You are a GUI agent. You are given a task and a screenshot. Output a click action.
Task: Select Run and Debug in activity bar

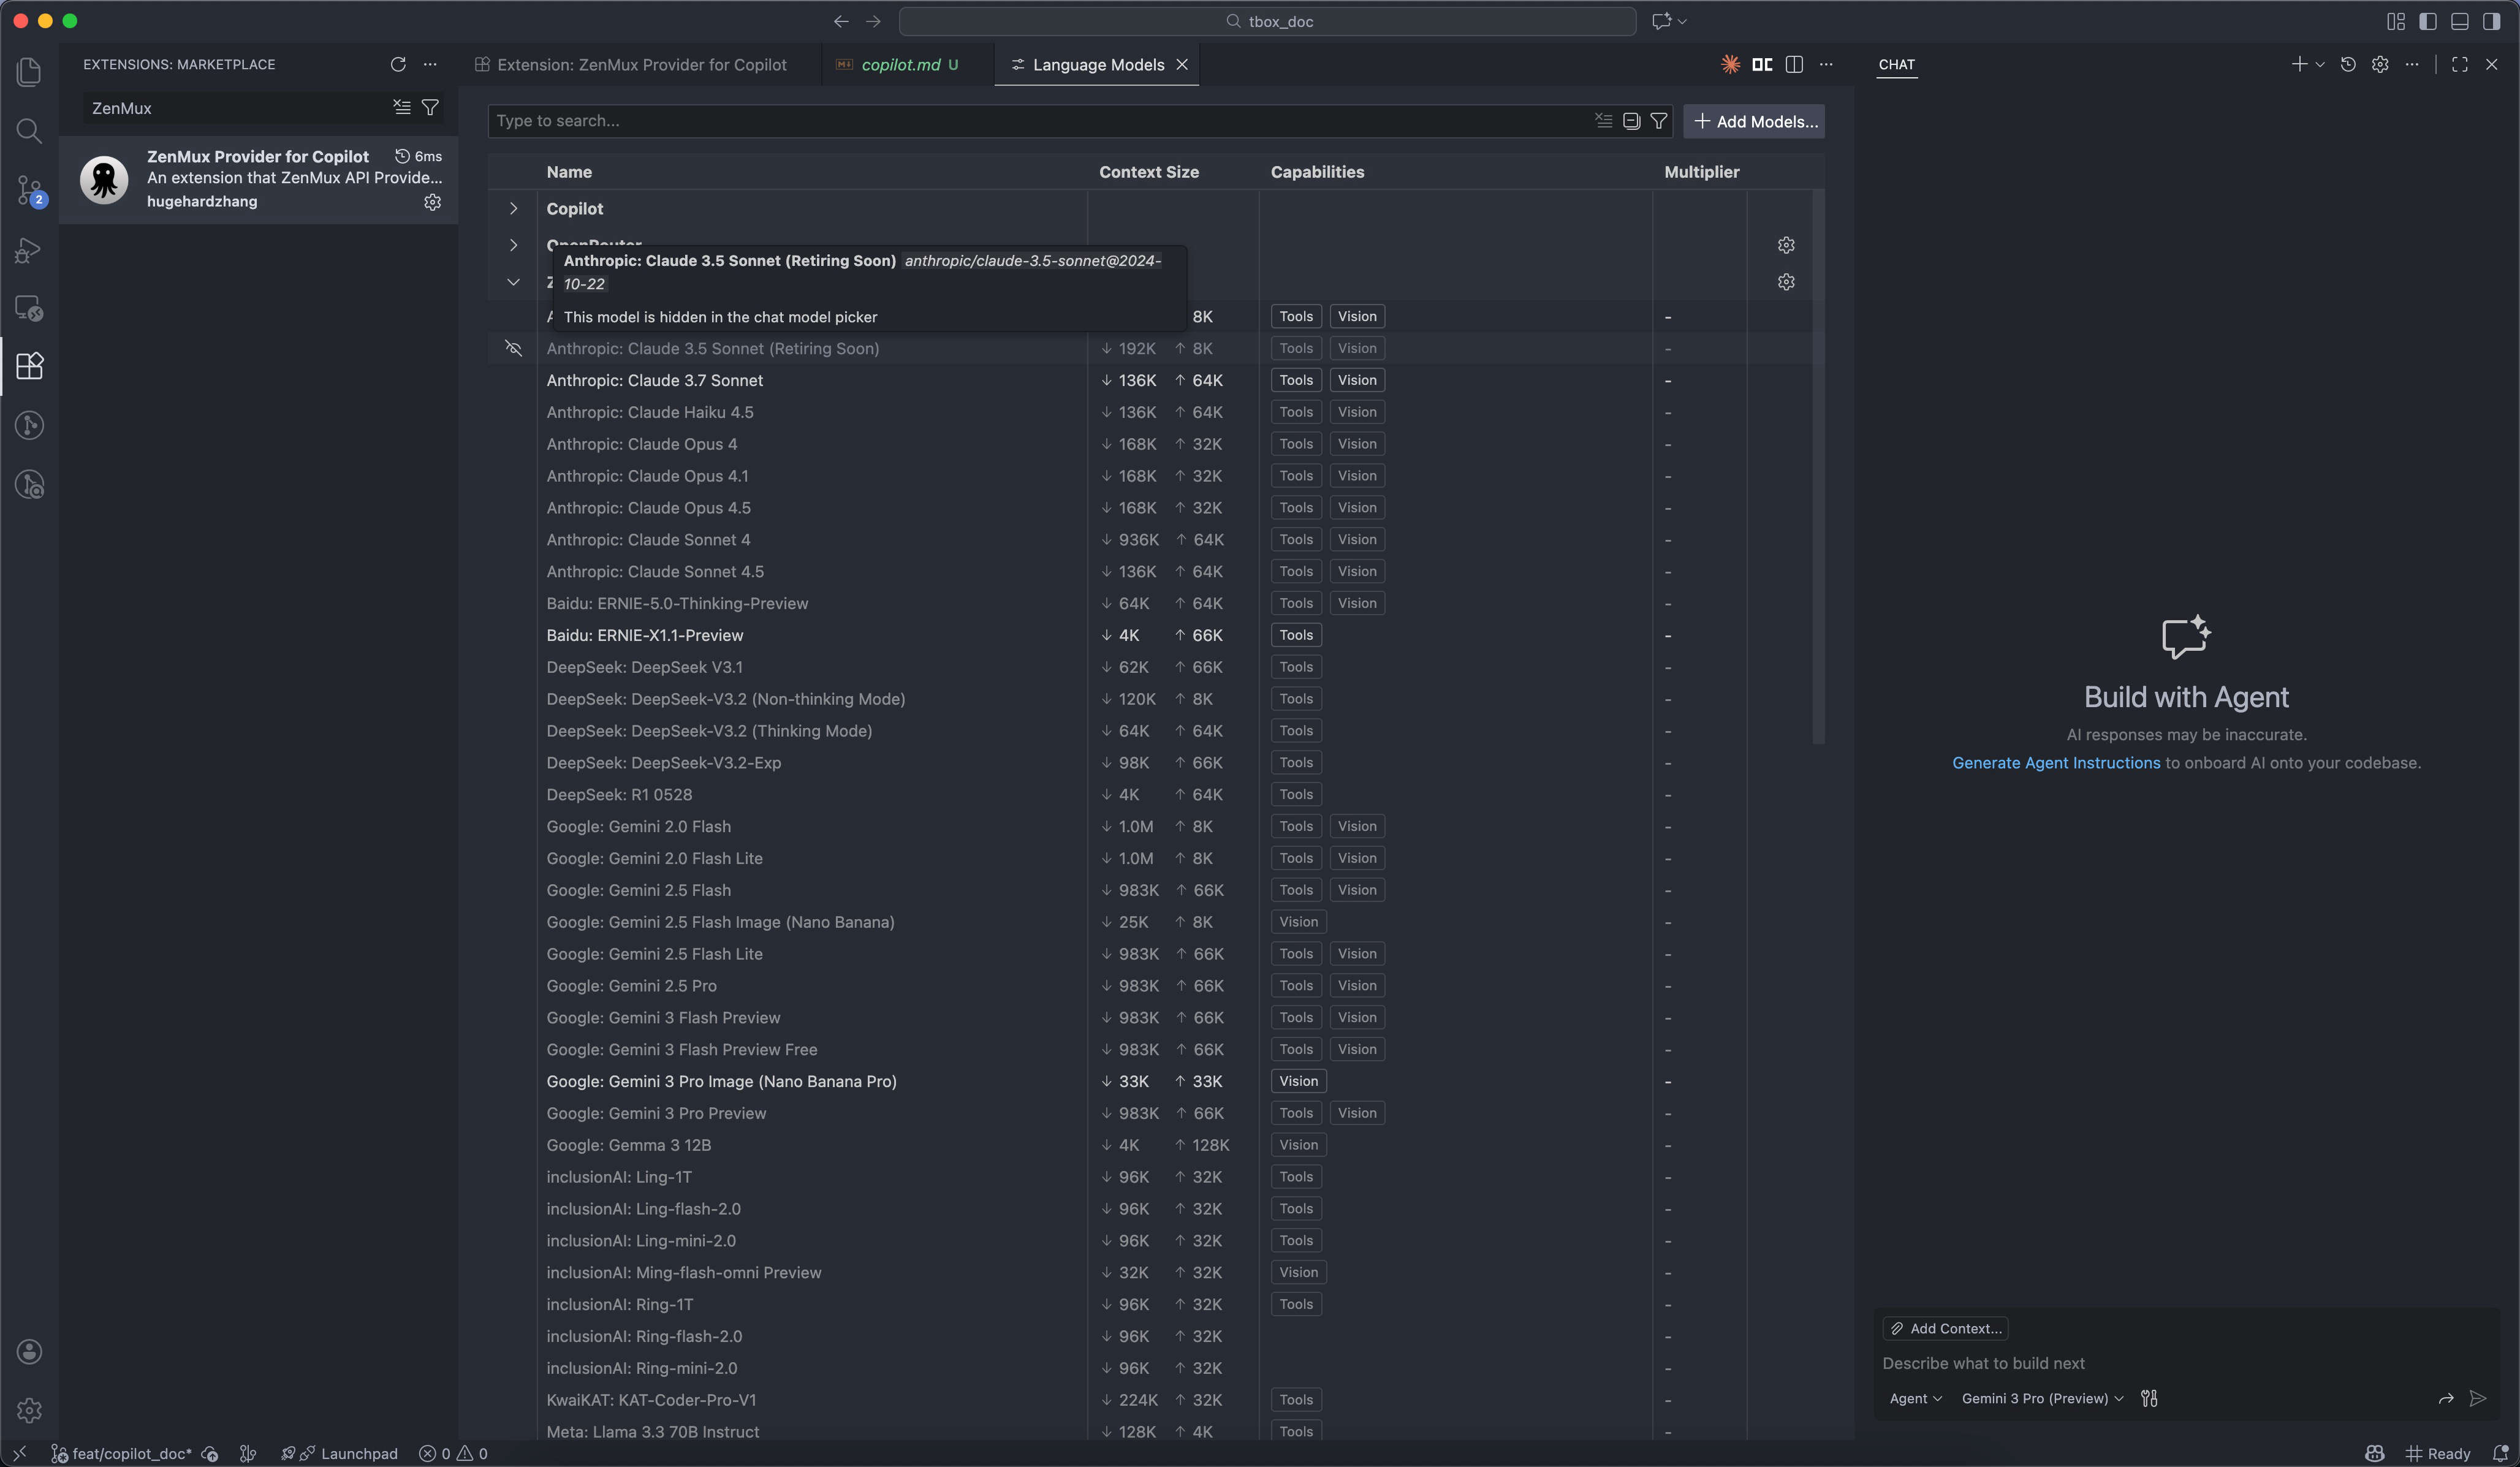[x=29, y=249]
